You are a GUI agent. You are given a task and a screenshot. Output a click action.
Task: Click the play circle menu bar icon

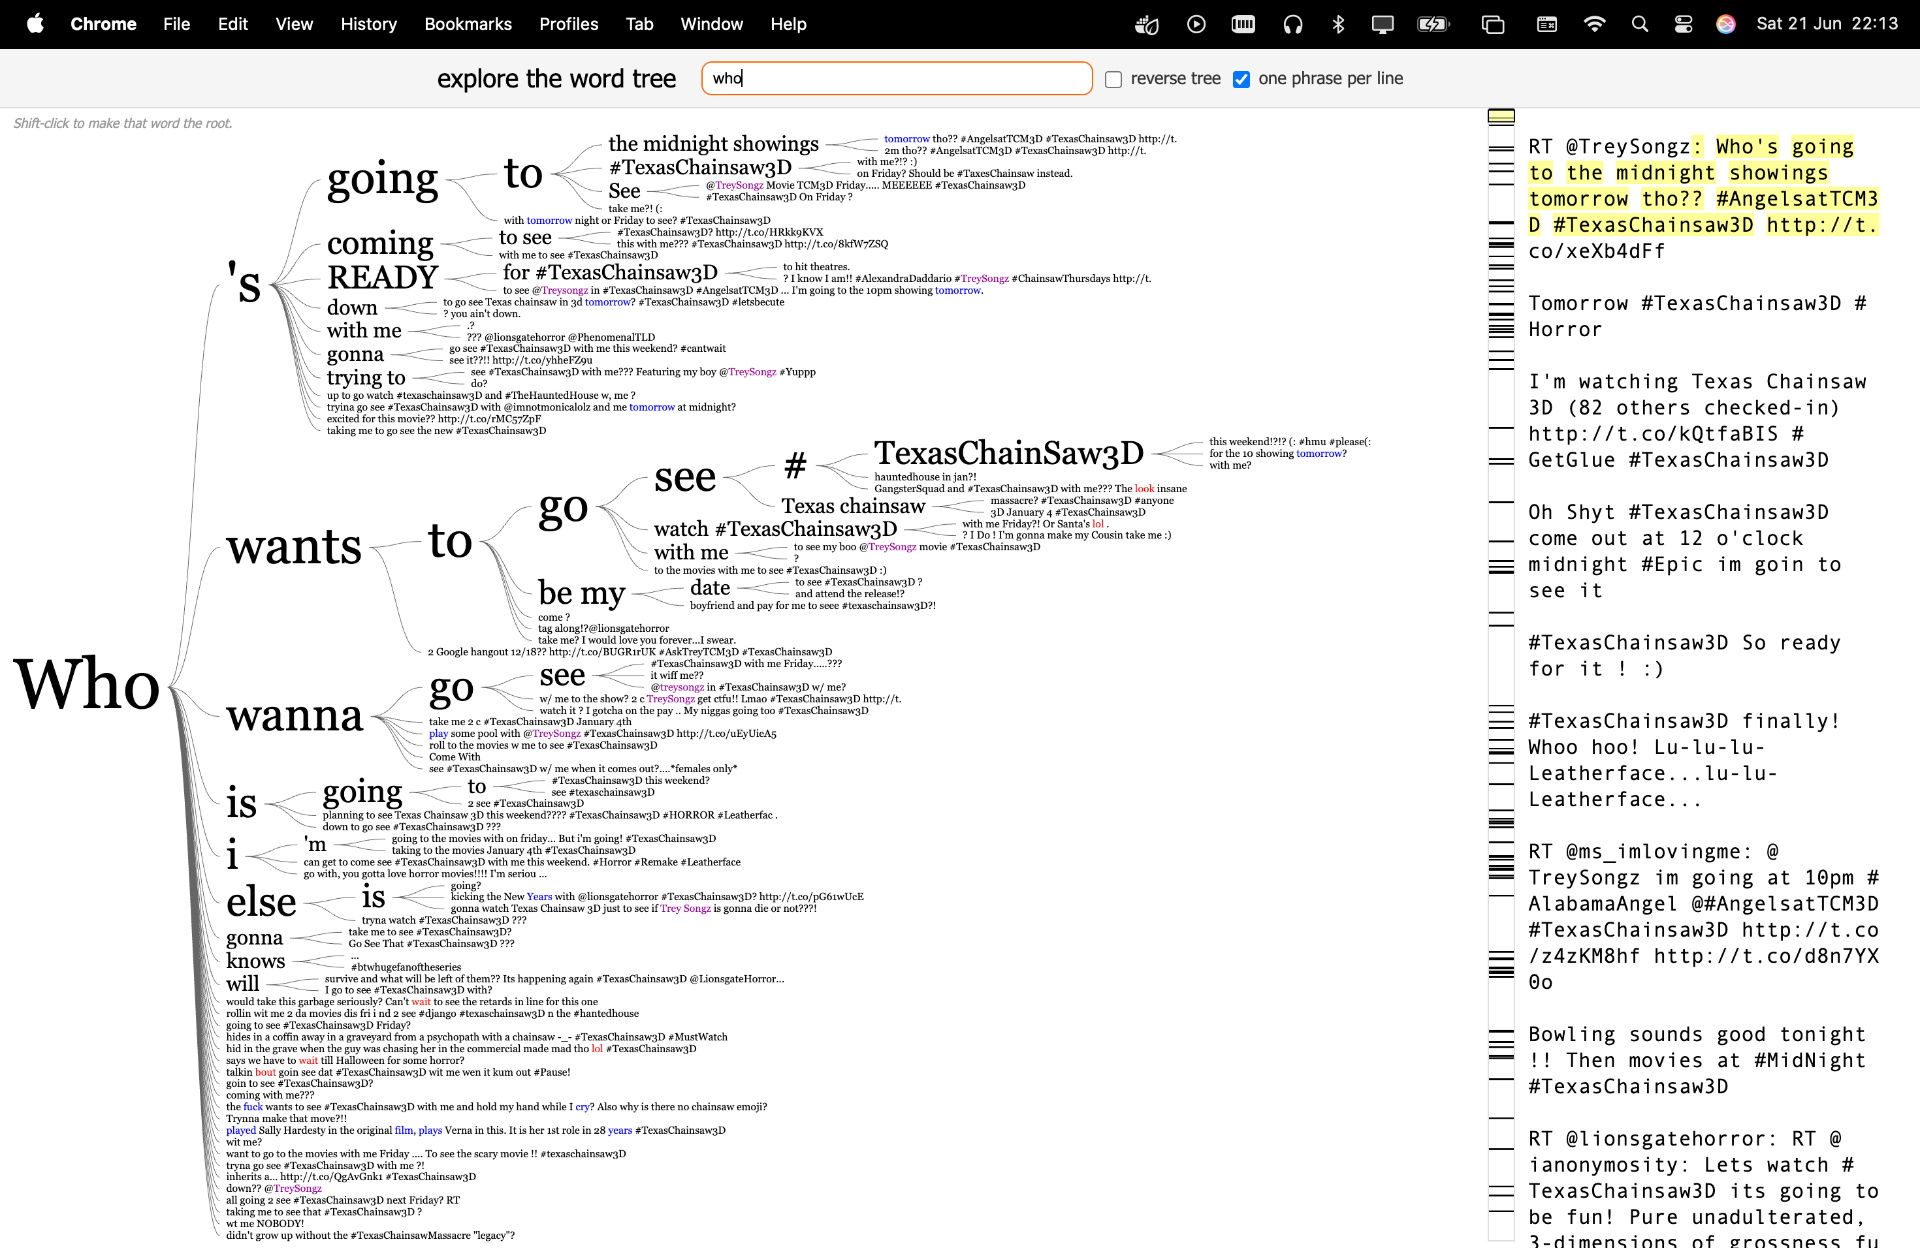point(1196,24)
